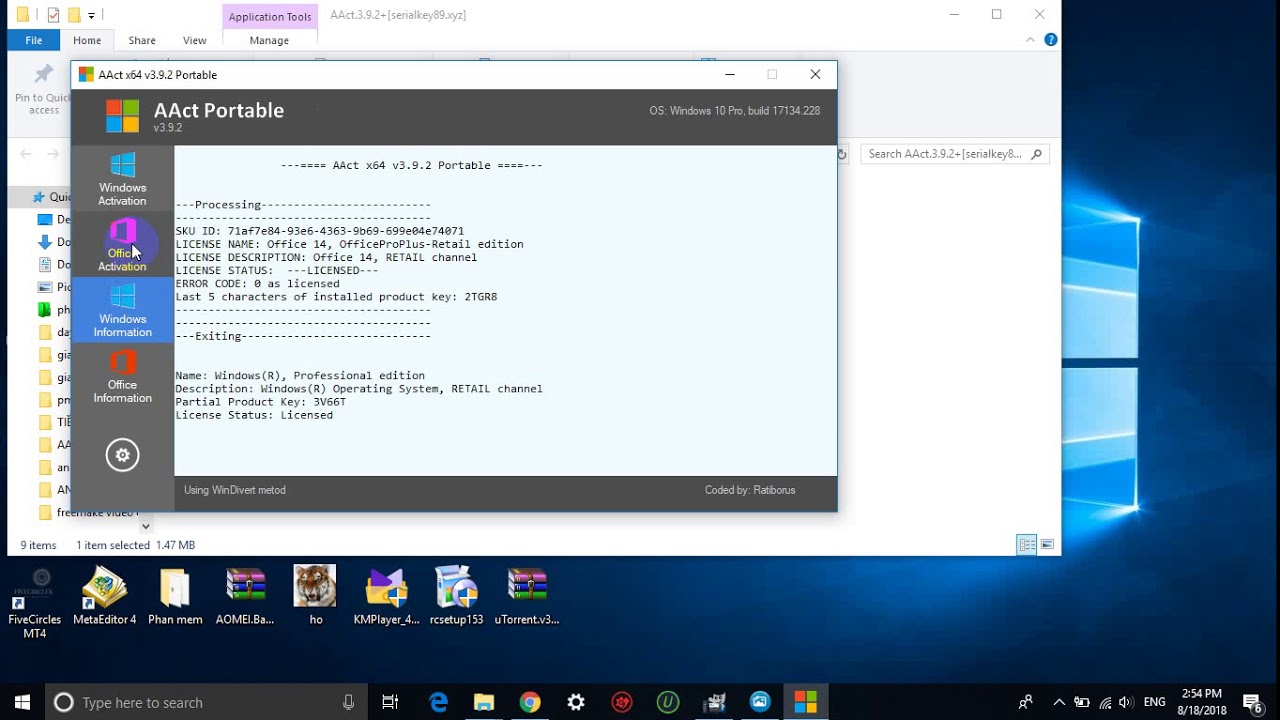Open the Windows Start menu
This screenshot has height=720, width=1280.
[x=22, y=702]
